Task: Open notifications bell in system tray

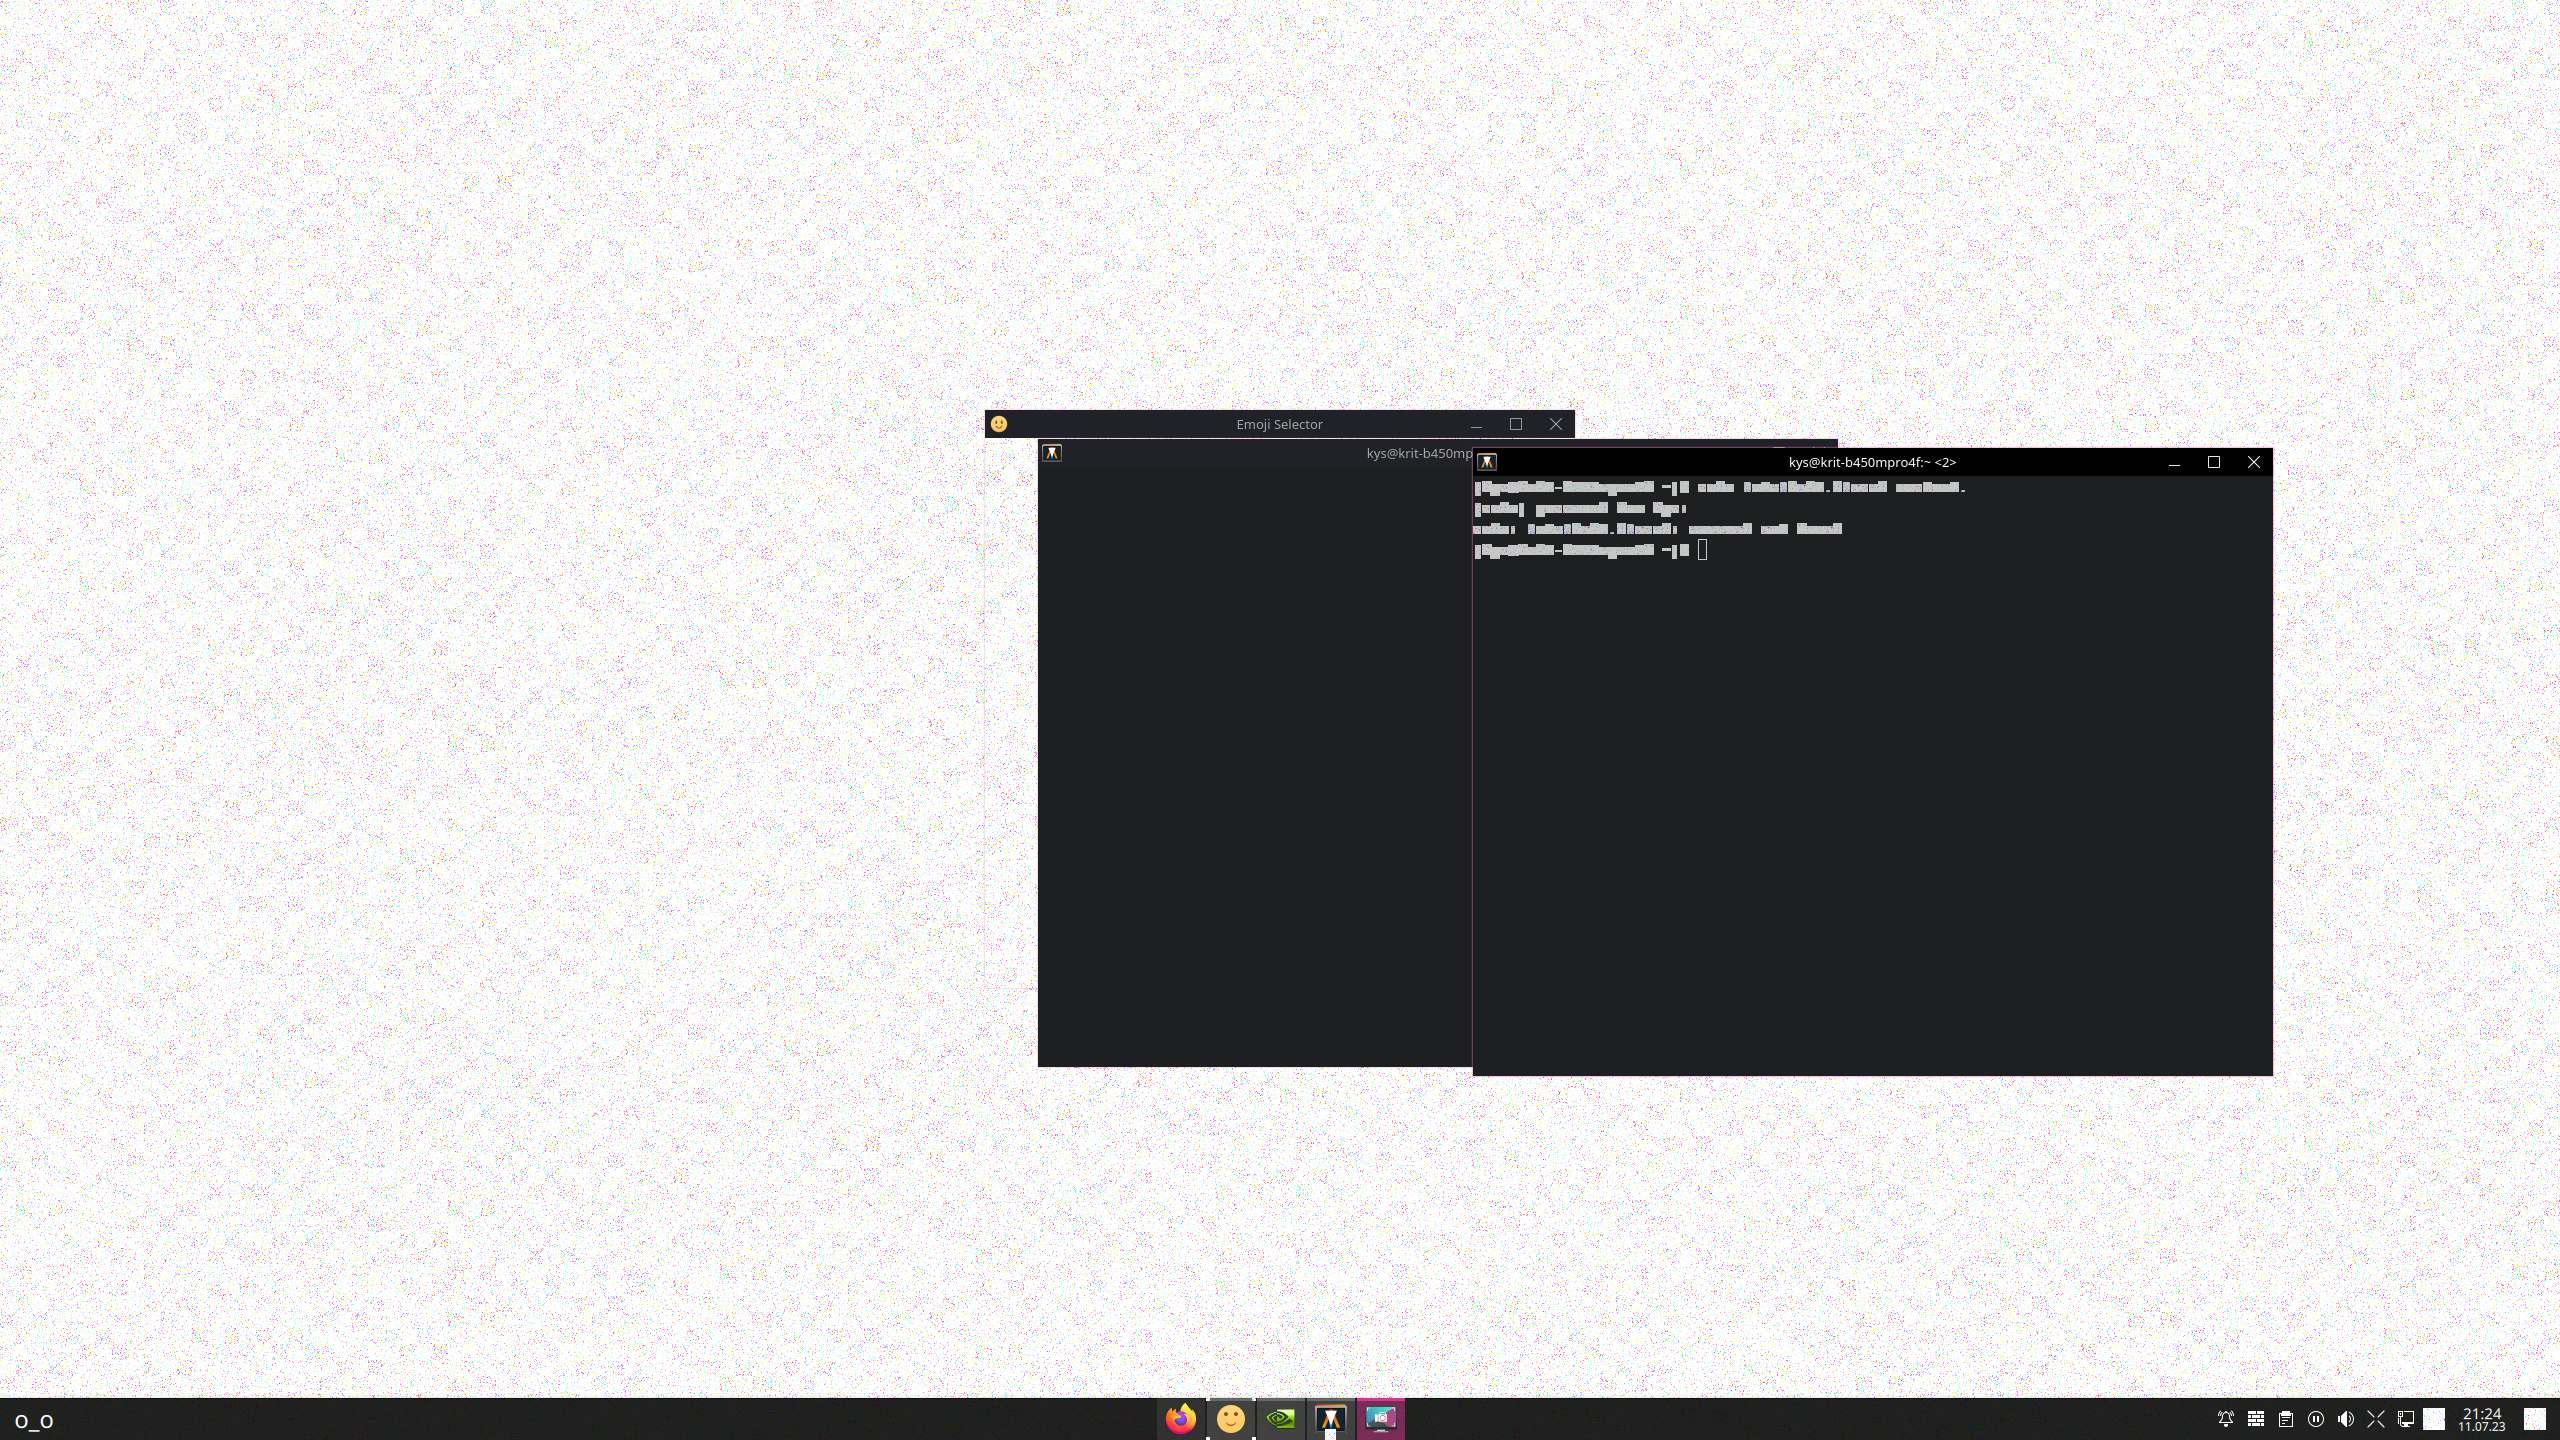Action: [2226, 1419]
